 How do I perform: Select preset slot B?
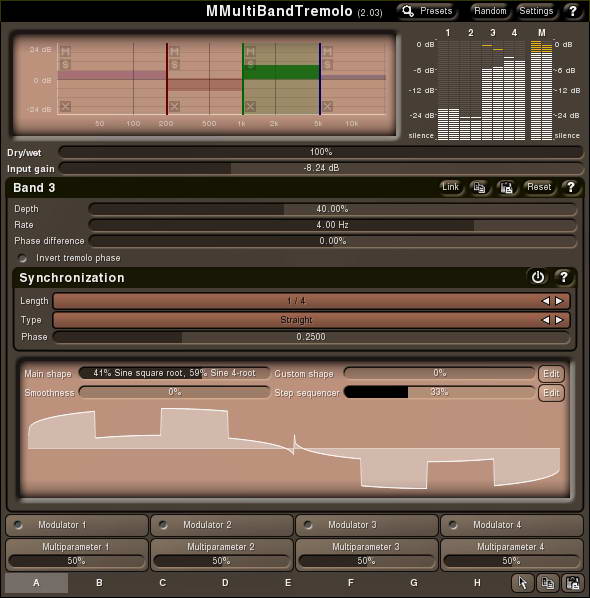99,583
